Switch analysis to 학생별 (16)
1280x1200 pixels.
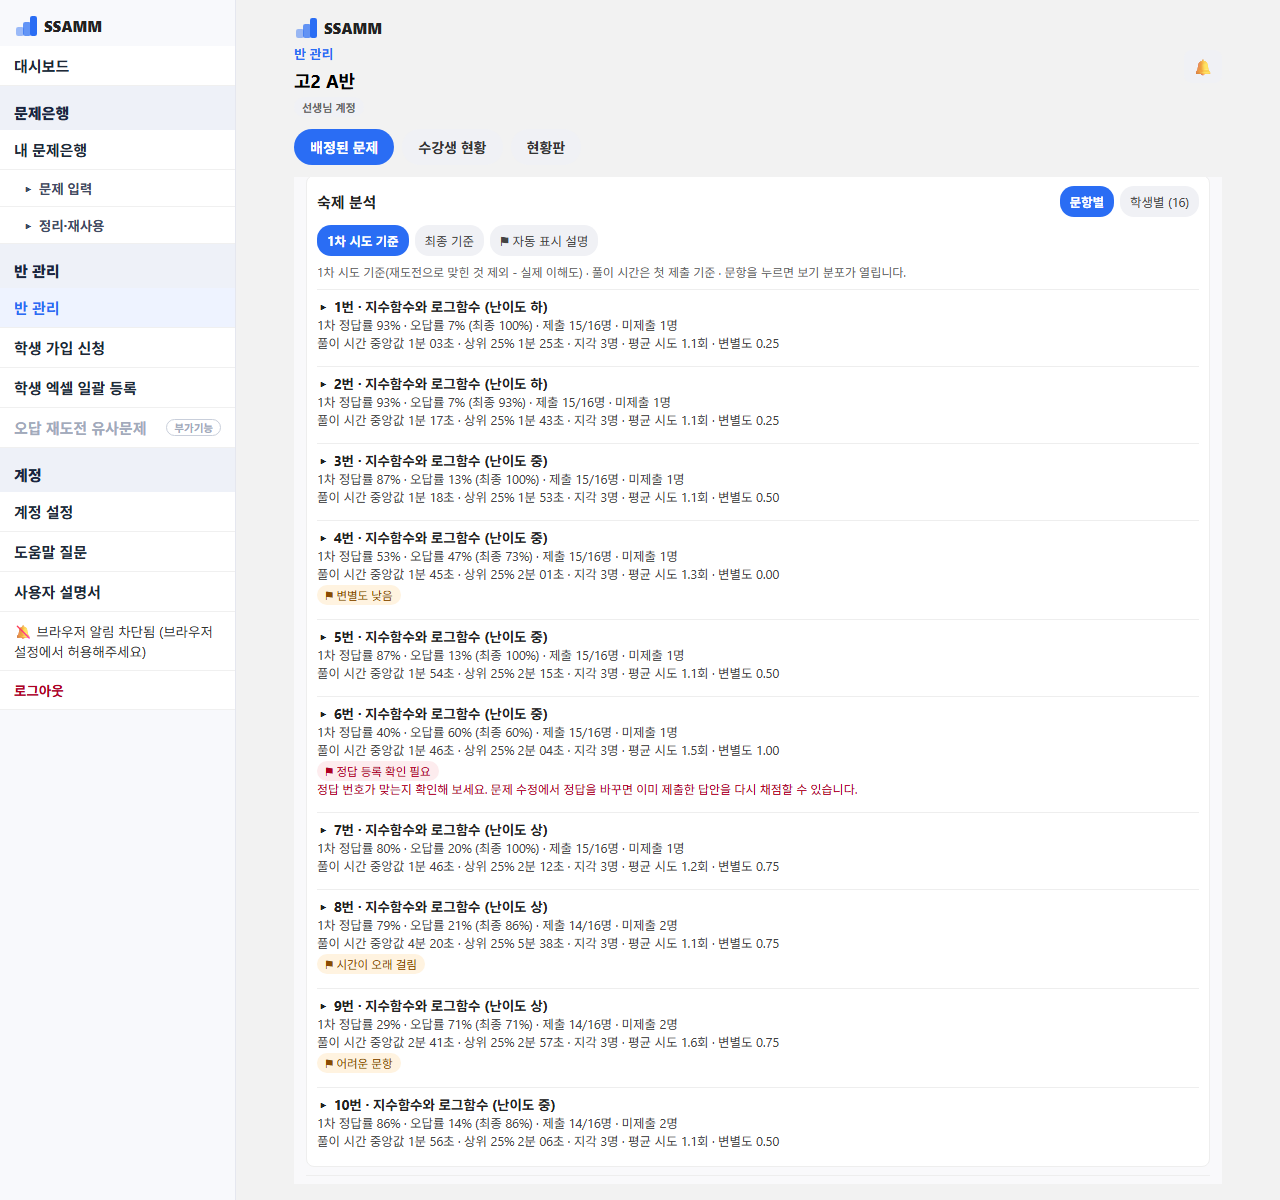pos(1159,202)
